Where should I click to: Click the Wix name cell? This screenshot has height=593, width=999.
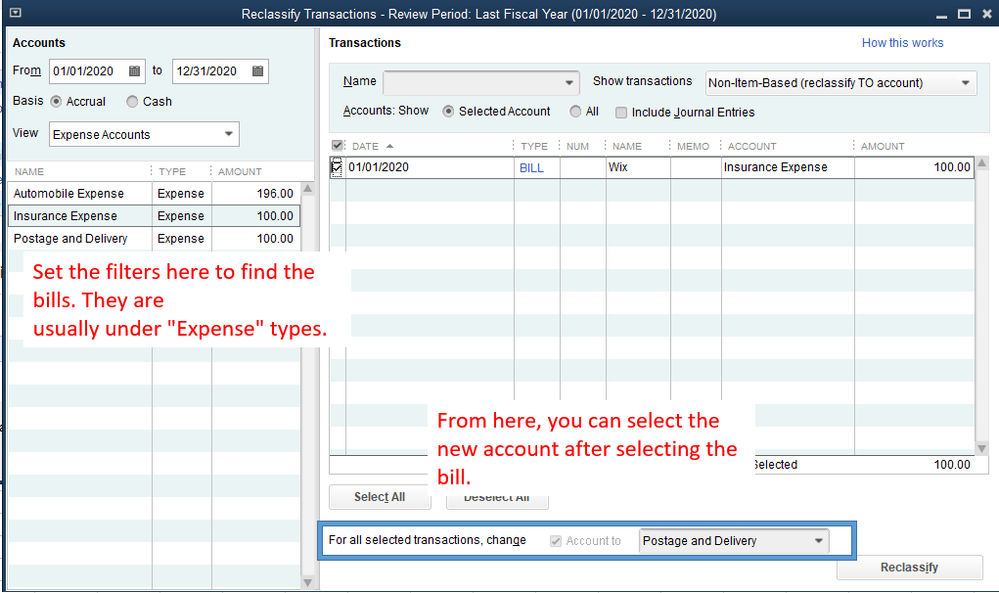coord(638,168)
